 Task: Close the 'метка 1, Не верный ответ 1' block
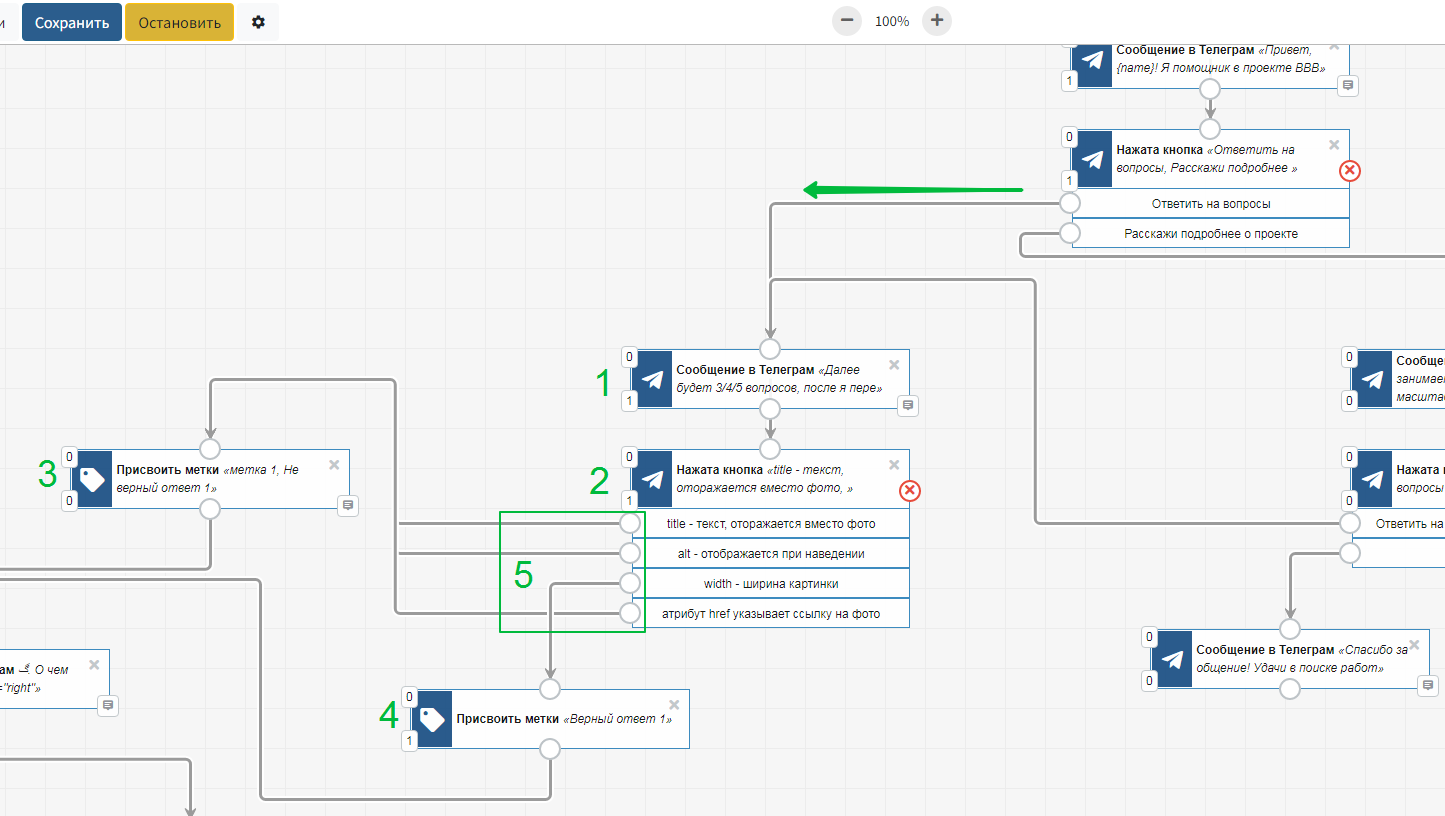(334, 464)
